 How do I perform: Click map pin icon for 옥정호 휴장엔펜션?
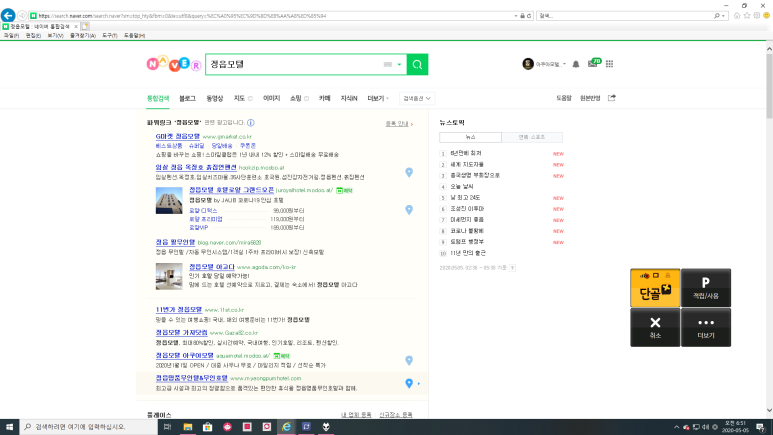(x=409, y=172)
